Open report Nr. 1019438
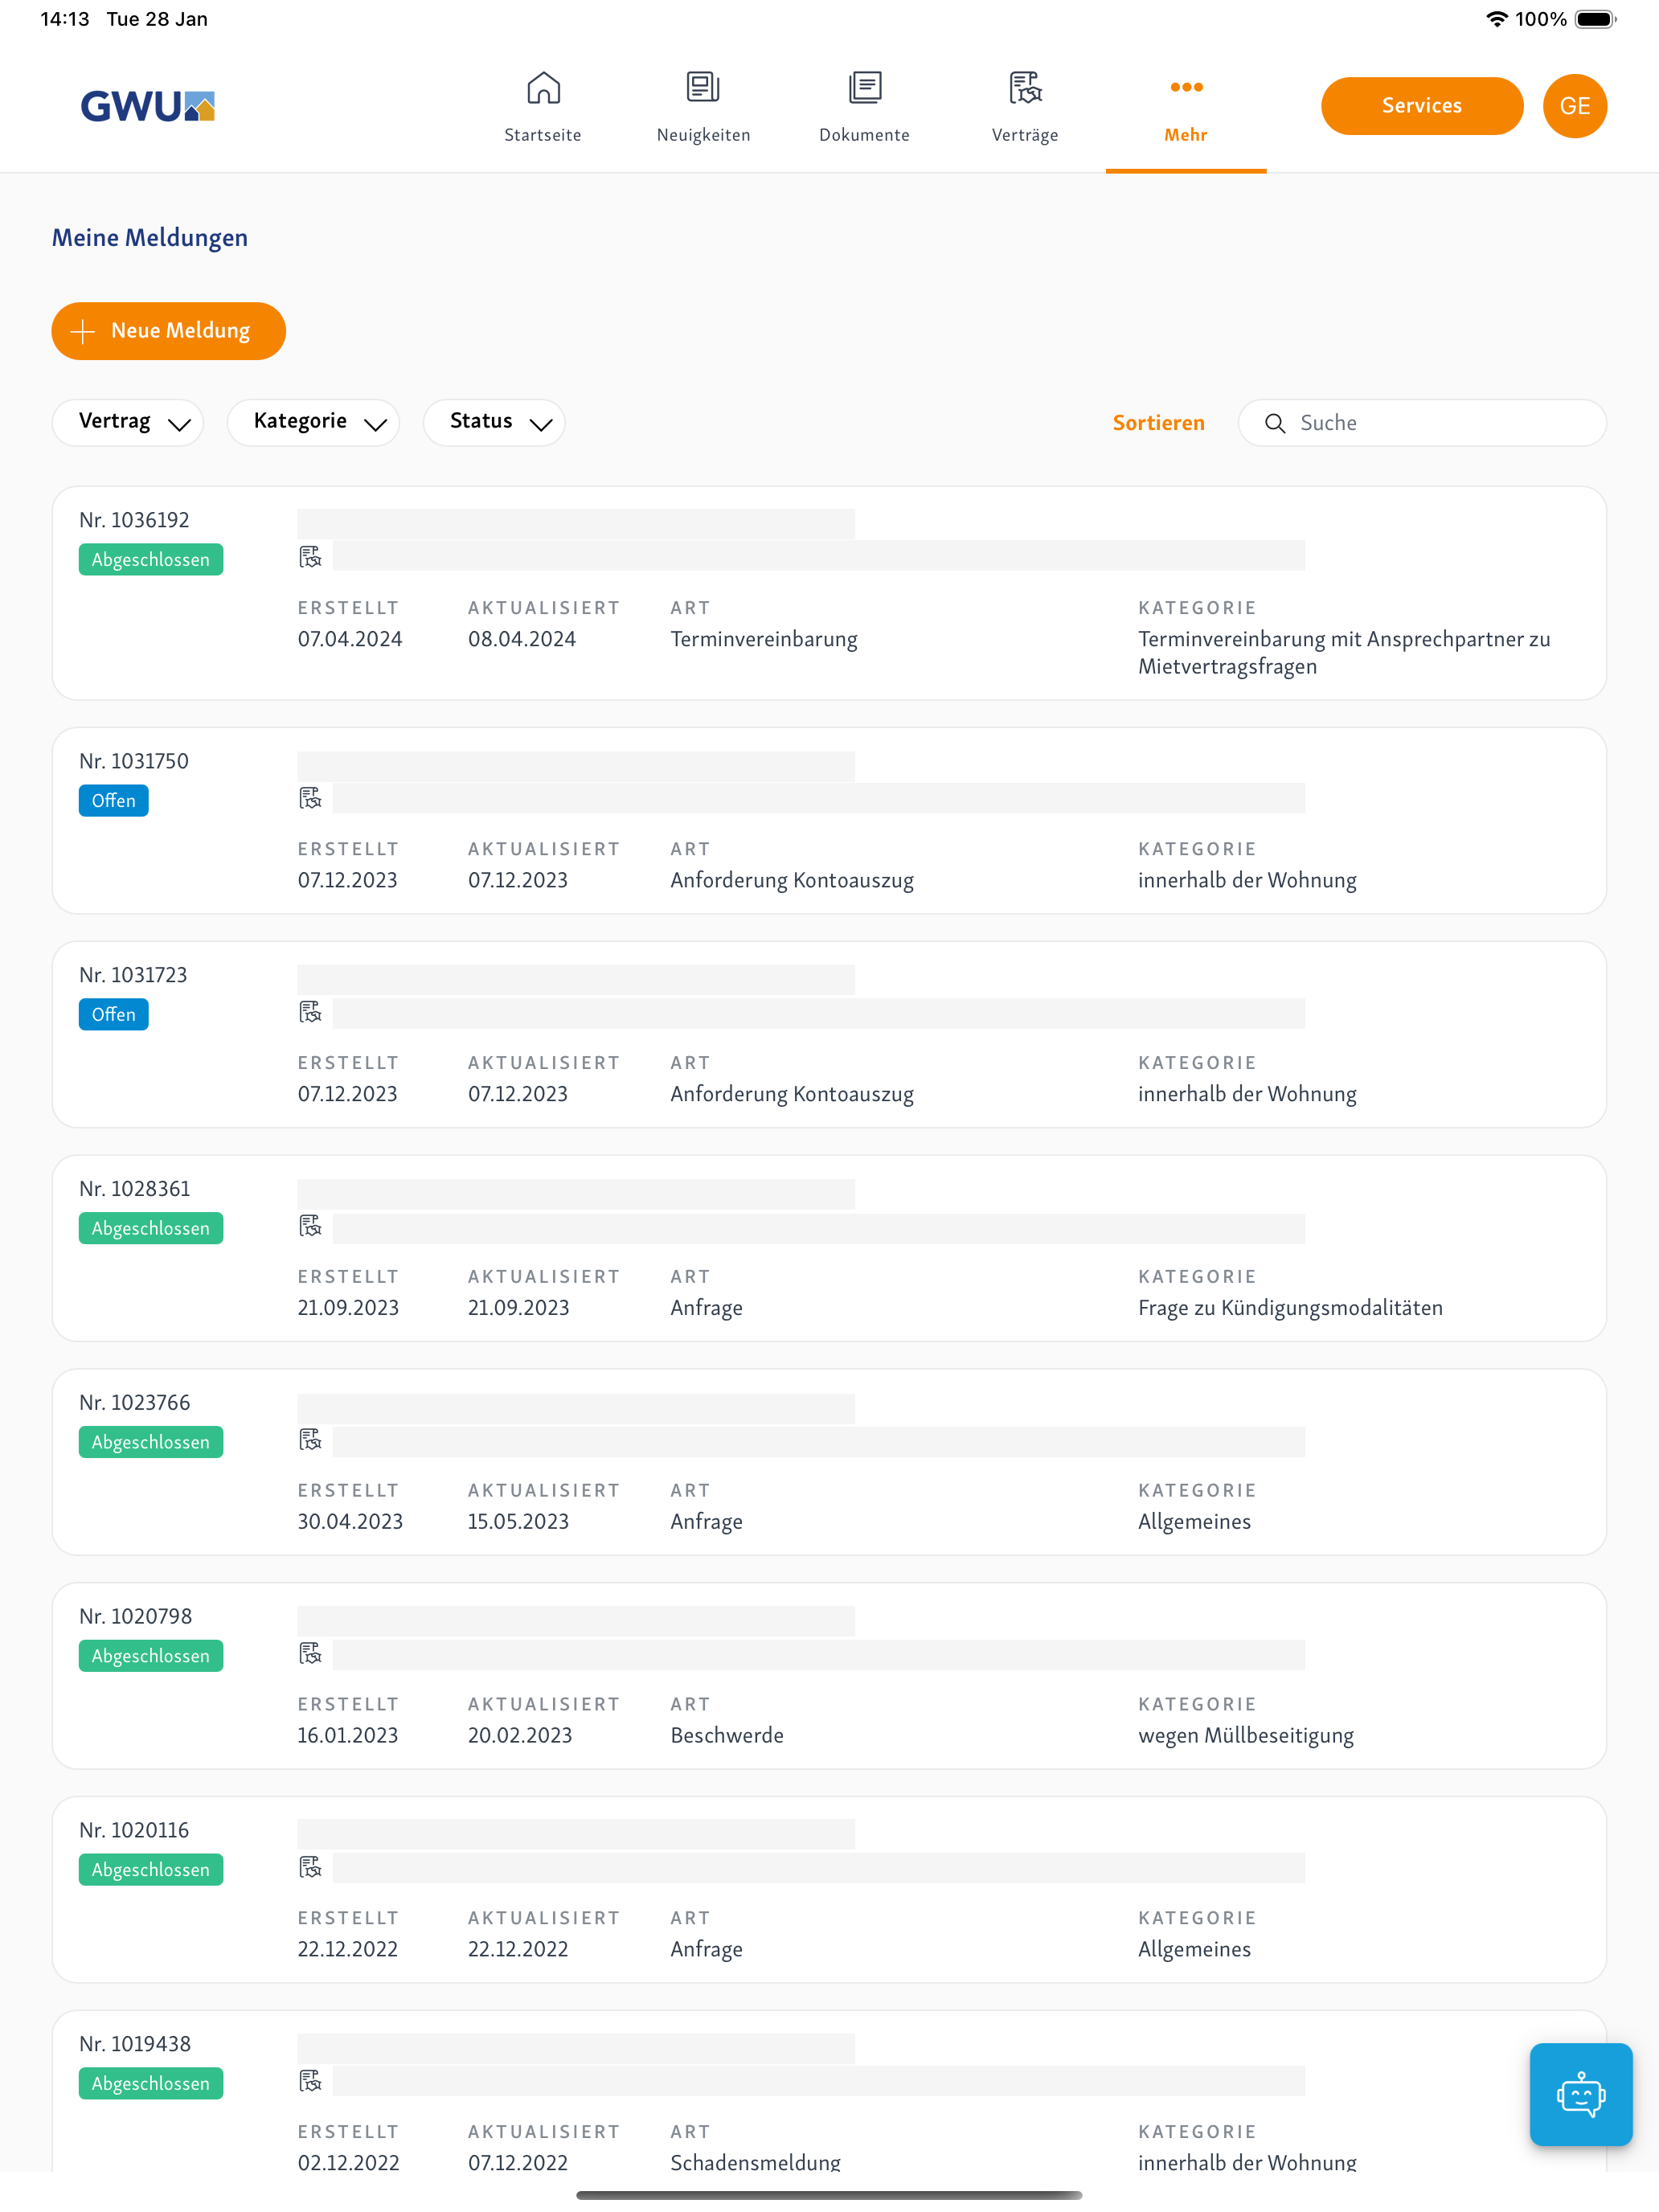This screenshot has height=2212, width=1659. click(x=829, y=2092)
